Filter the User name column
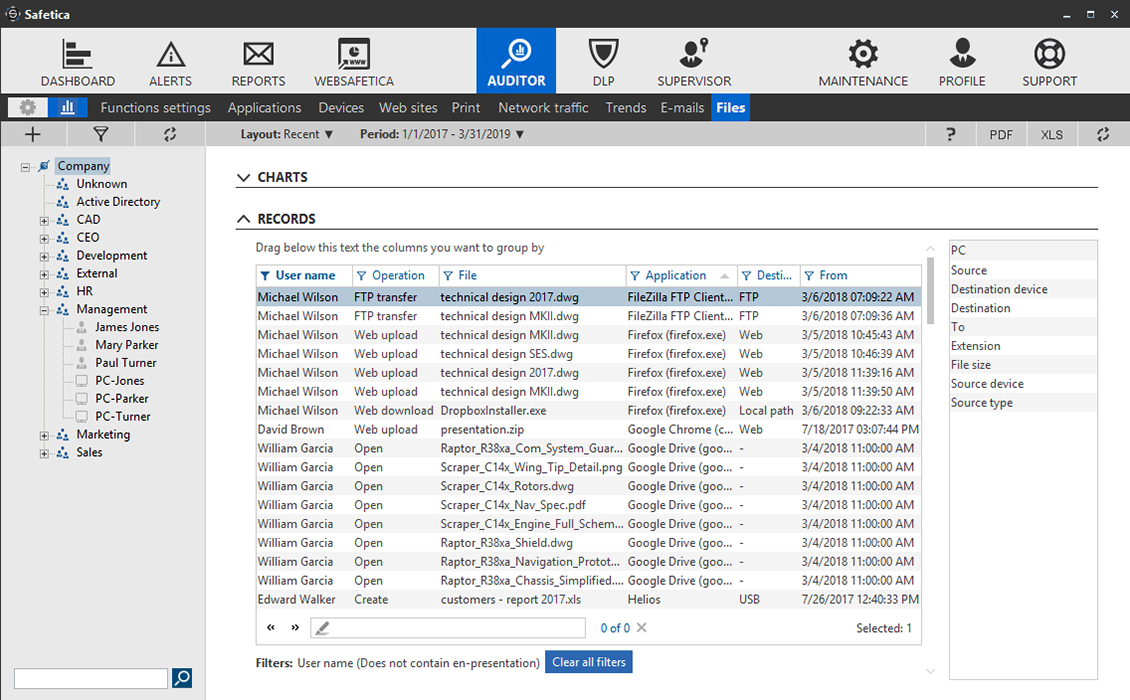The width and height of the screenshot is (1130, 700). [265, 275]
